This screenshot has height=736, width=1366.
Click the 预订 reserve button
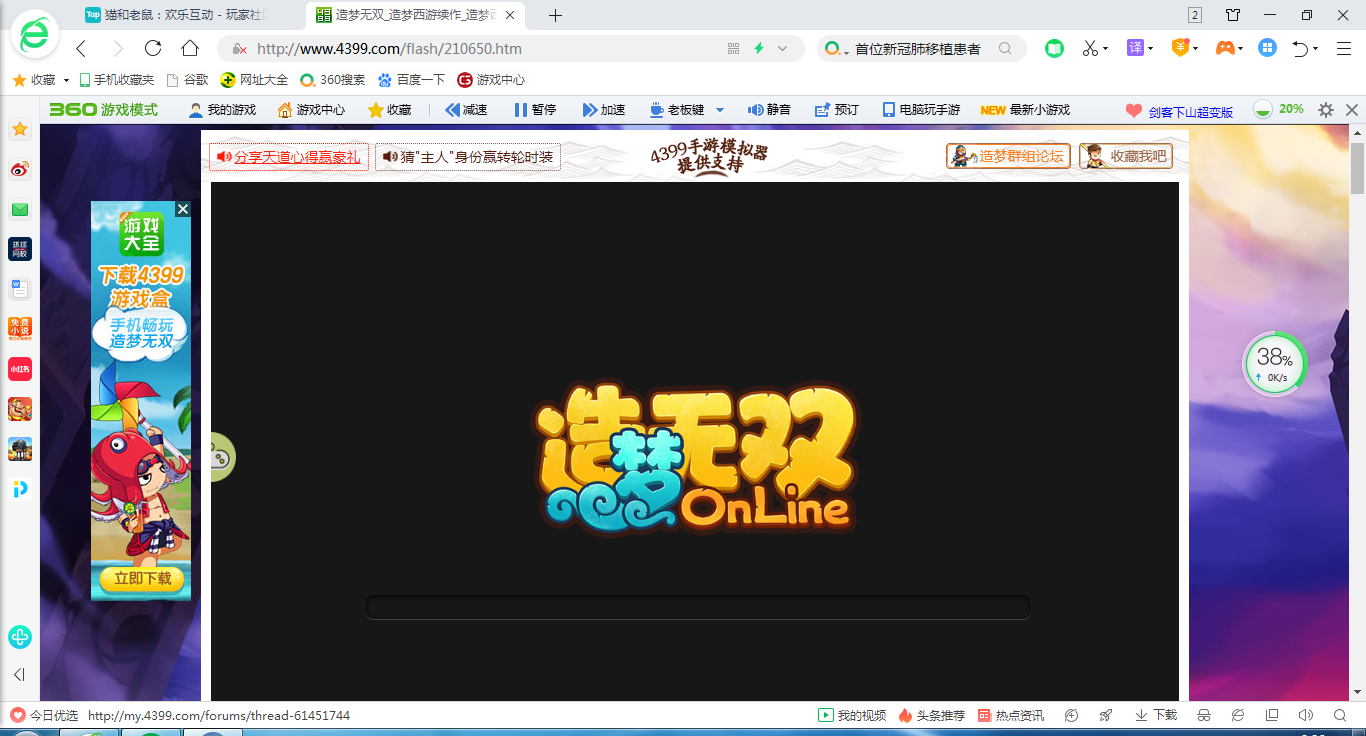pyautogui.click(x=837, y=110)
